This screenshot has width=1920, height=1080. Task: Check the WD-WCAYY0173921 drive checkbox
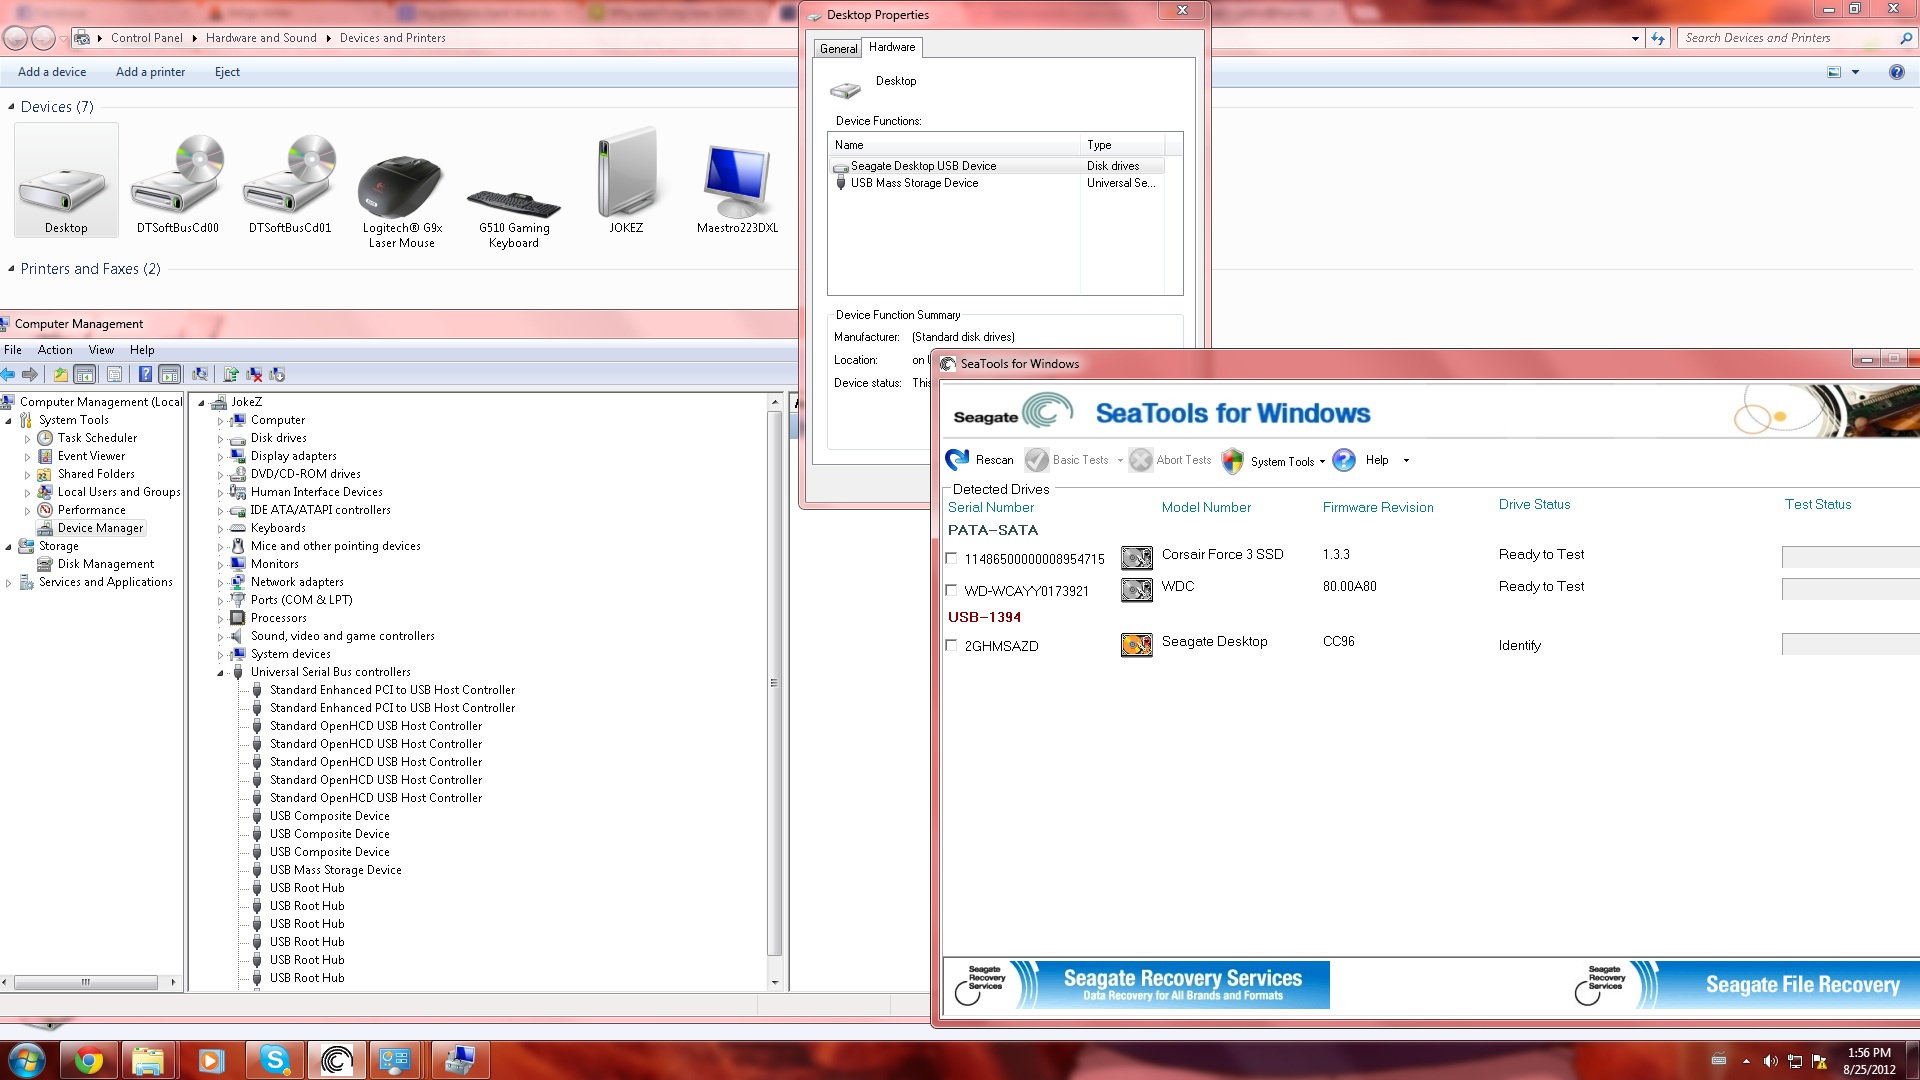pos(951,591)
